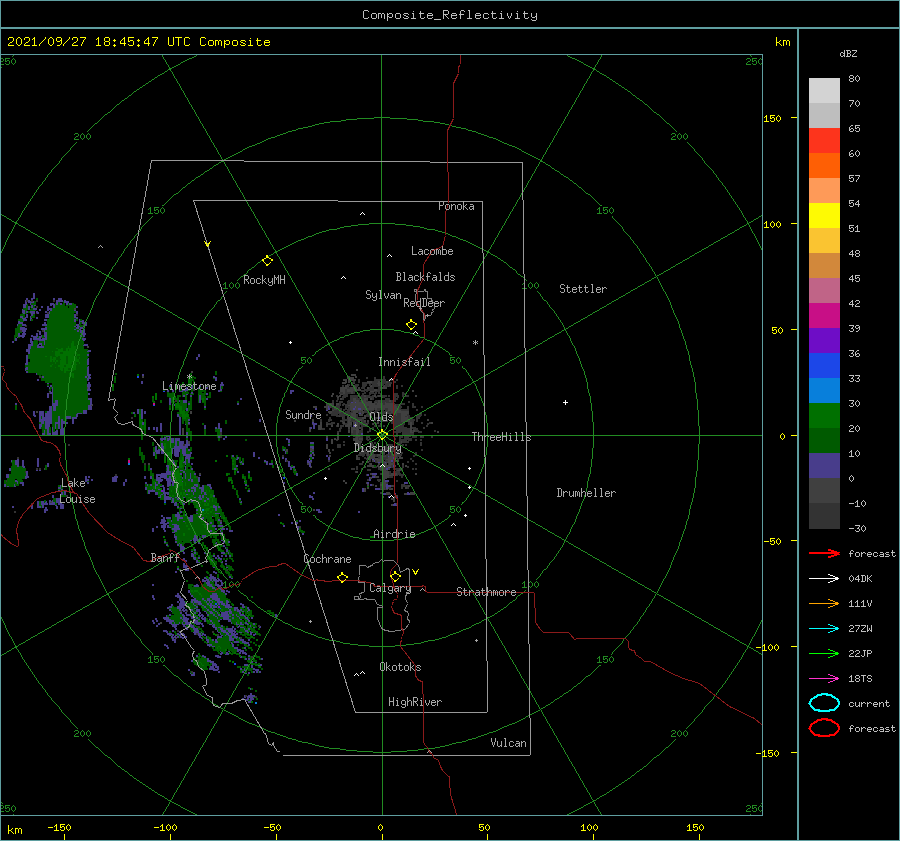The image size is (900, 841).
Task: Click the HighRiver label
Action: [415, 702]
